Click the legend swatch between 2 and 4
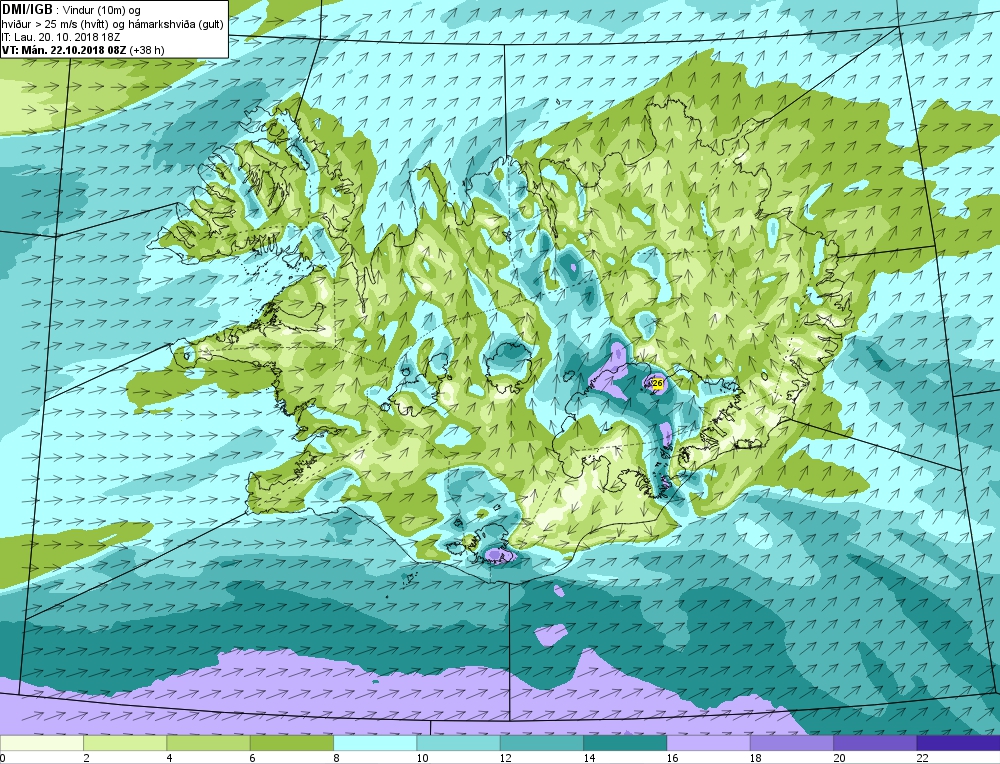Screen dimensions: 1000x764 (x=125, y=743)
